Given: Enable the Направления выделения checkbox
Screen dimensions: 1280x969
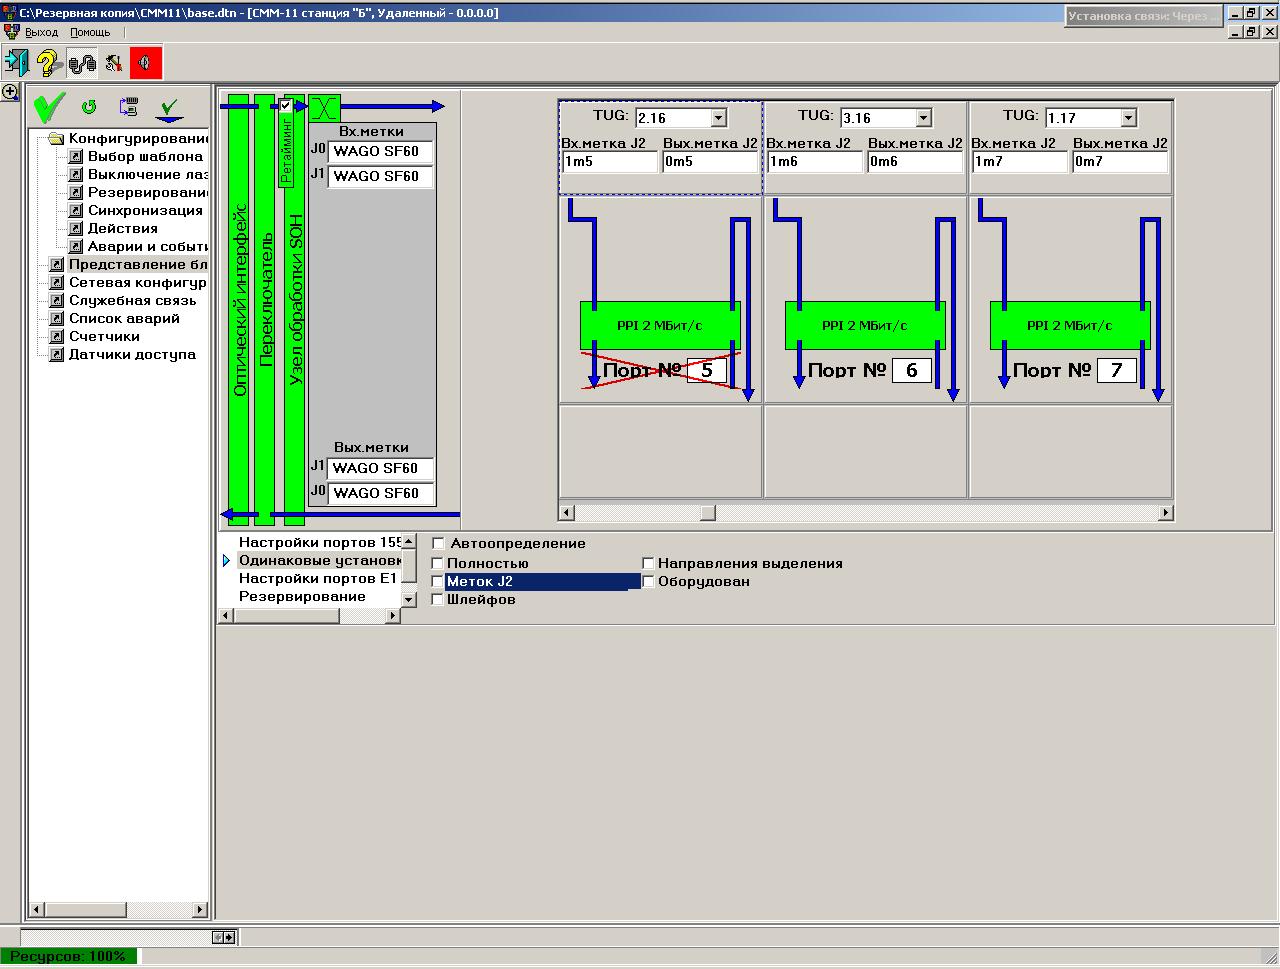Looking at the screenshot, I should coord(648,563).
